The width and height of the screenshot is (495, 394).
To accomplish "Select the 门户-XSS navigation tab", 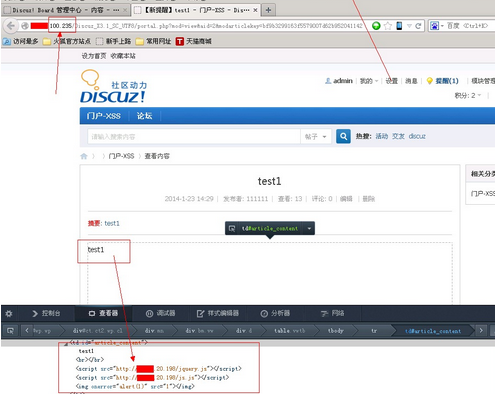I will 103,116.
